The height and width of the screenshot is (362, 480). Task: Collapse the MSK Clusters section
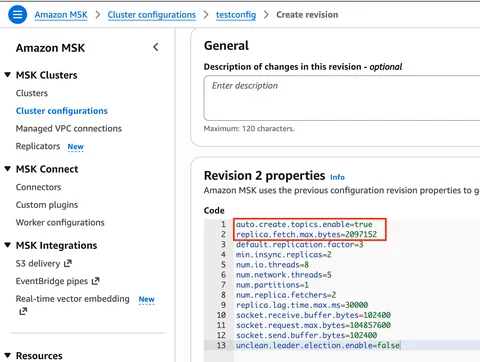(x=8, y=75)
